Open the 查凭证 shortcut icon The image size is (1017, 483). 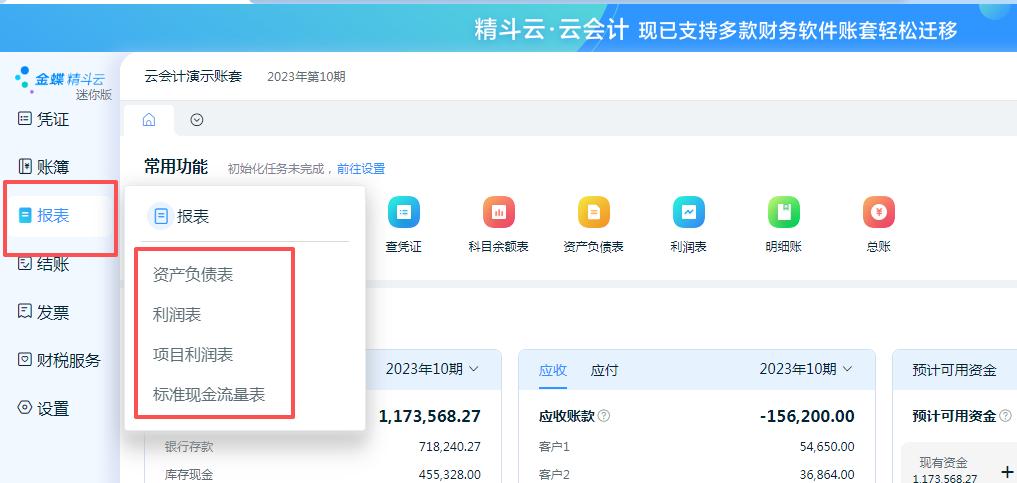[403, 213]
